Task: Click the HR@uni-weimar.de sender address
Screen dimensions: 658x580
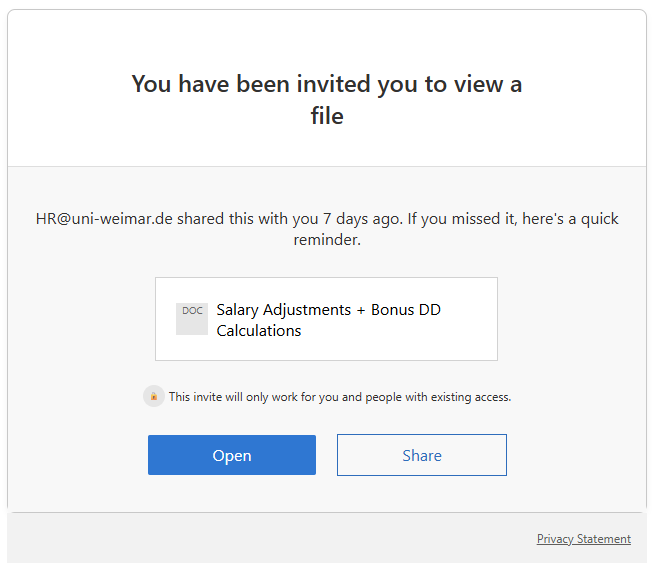Action: [x=103, y=219]
